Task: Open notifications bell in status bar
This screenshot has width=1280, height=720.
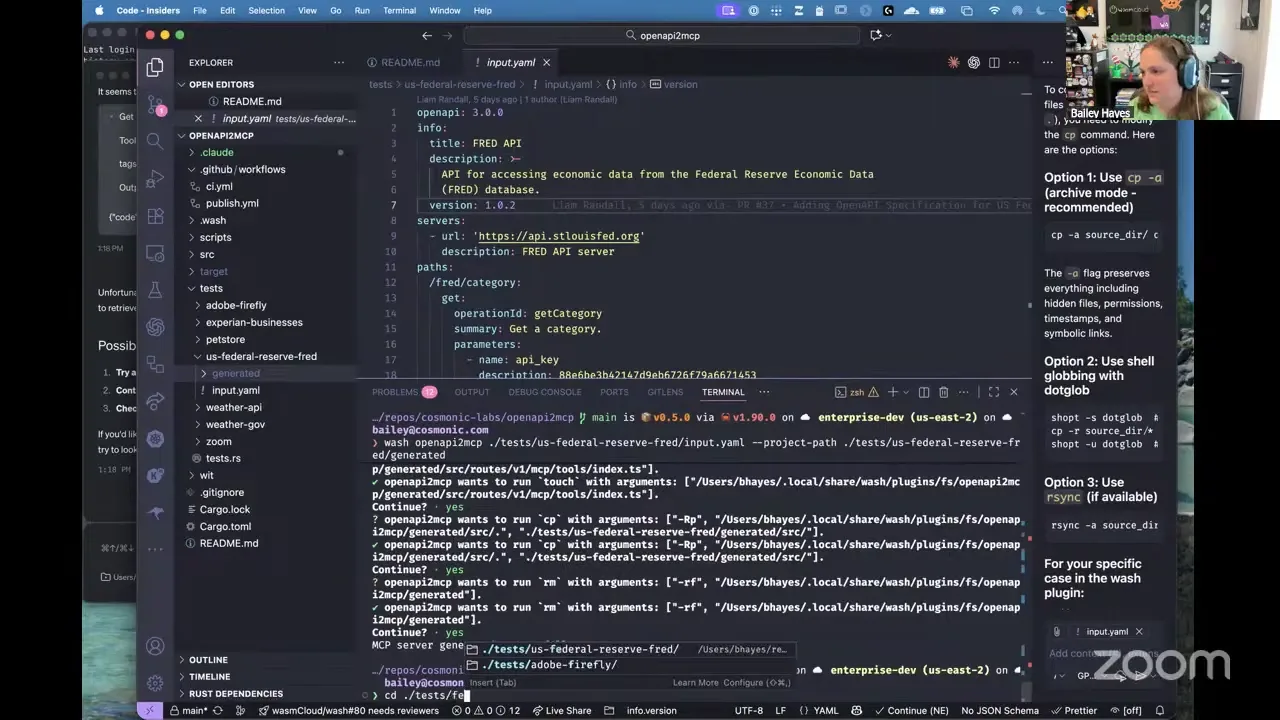Action: 1160,711
